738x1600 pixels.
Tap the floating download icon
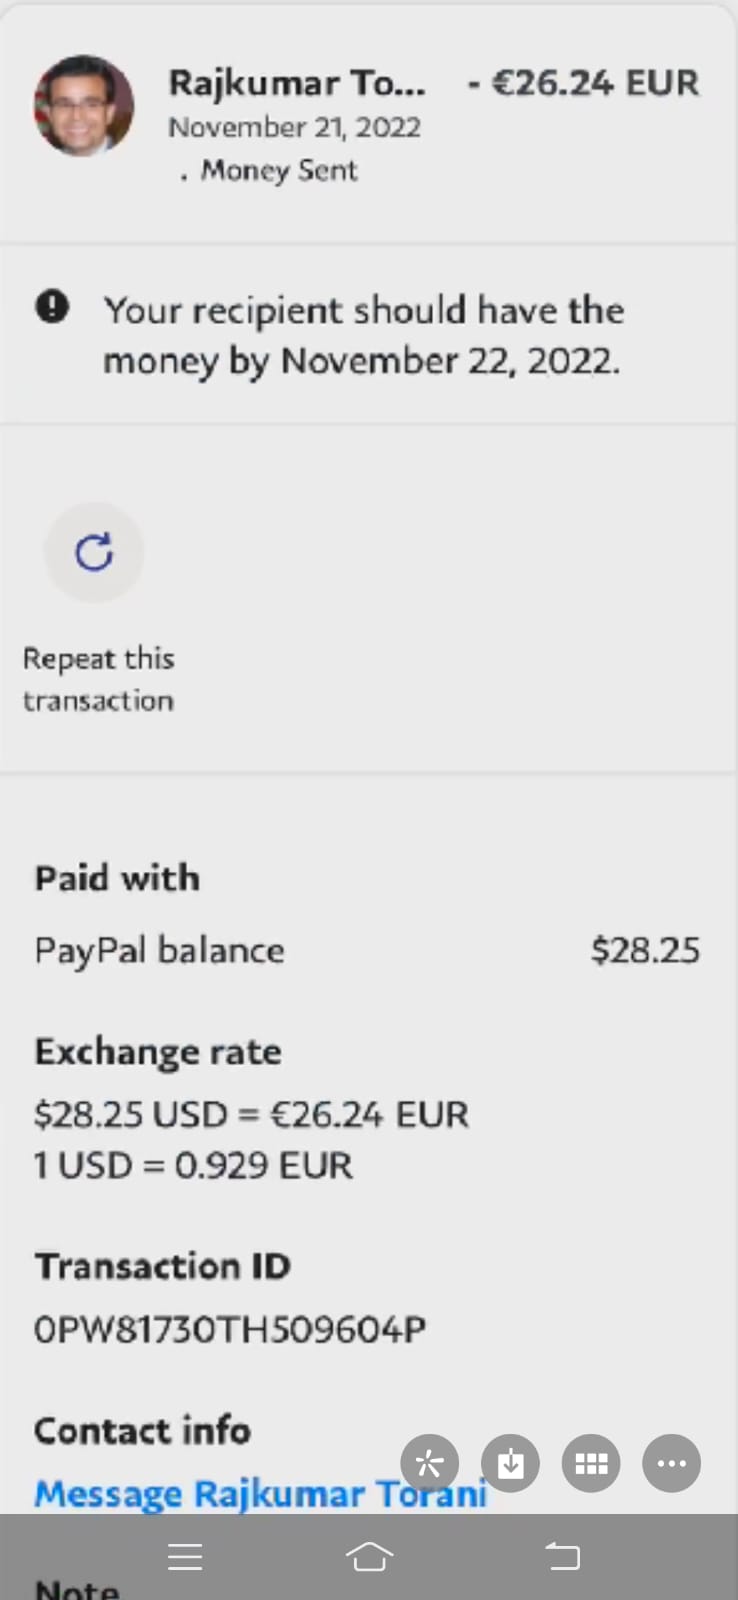click(x=511, y=1464)
